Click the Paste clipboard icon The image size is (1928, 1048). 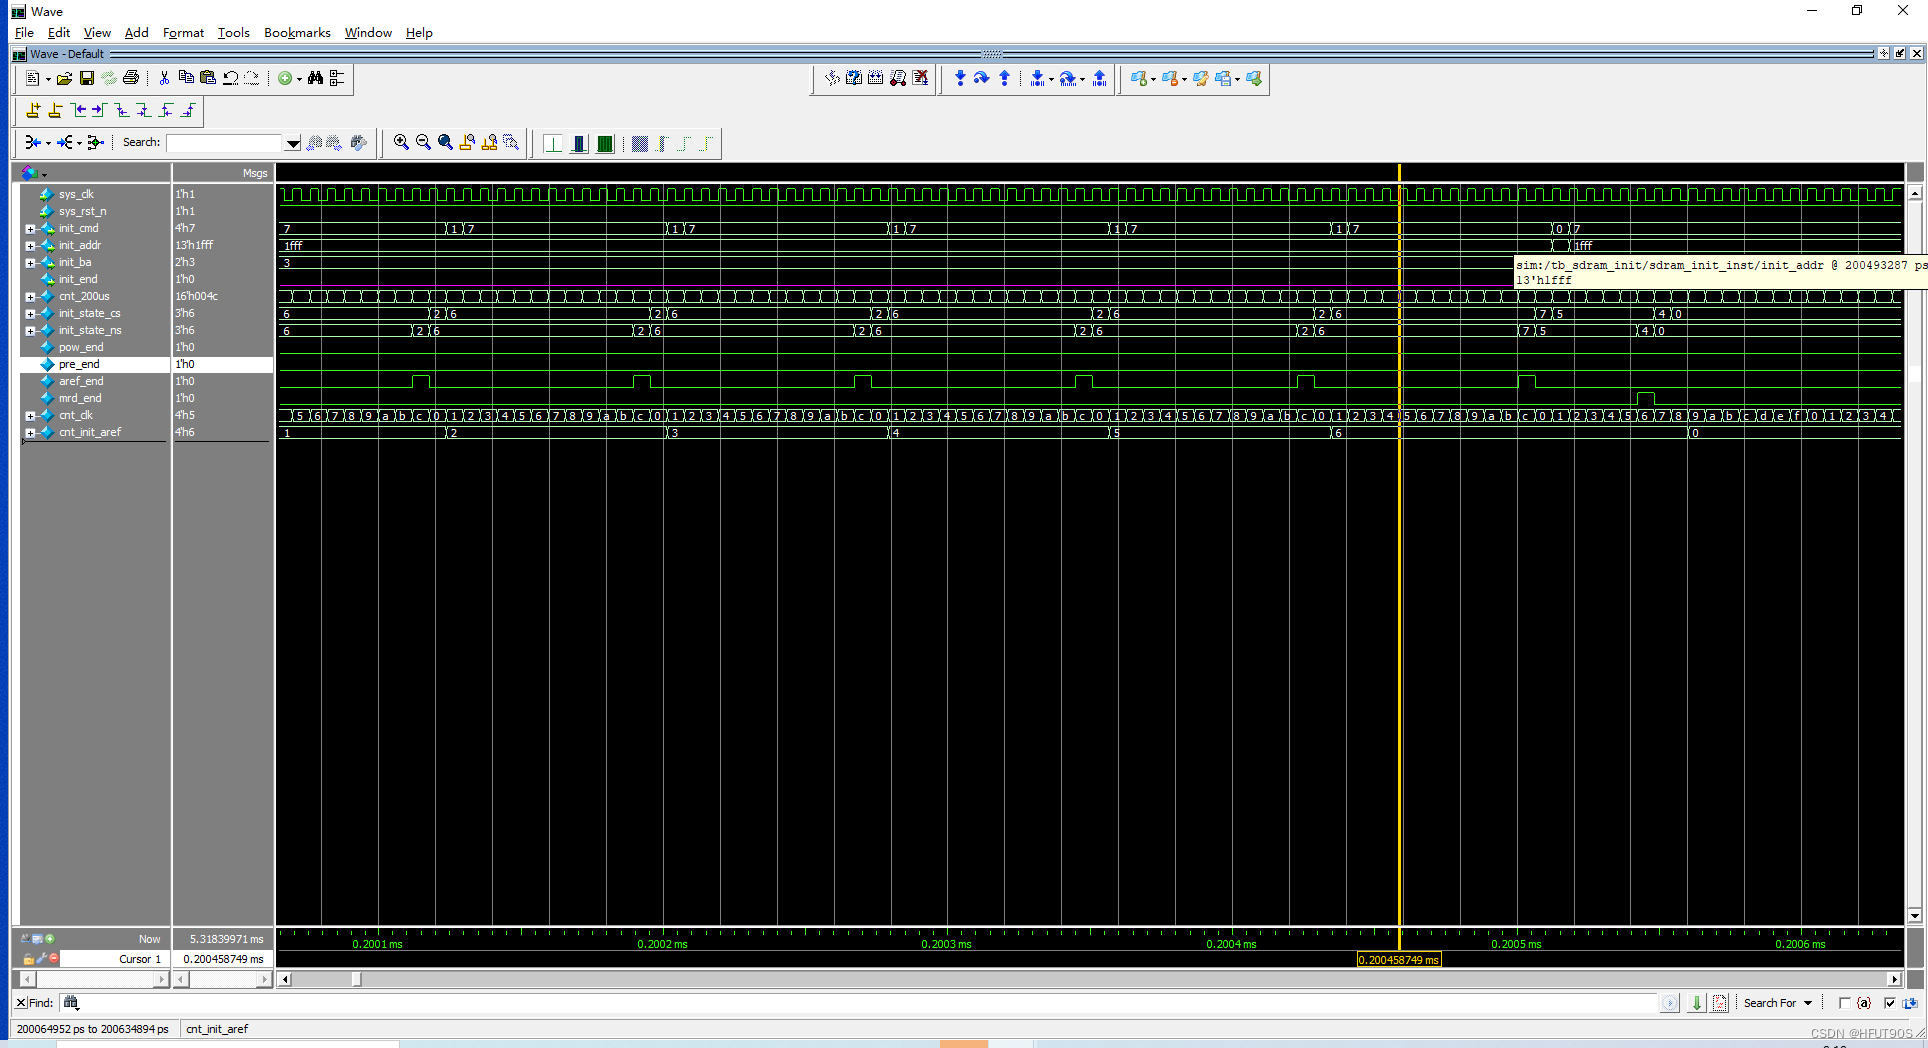(x=208, y=78)
